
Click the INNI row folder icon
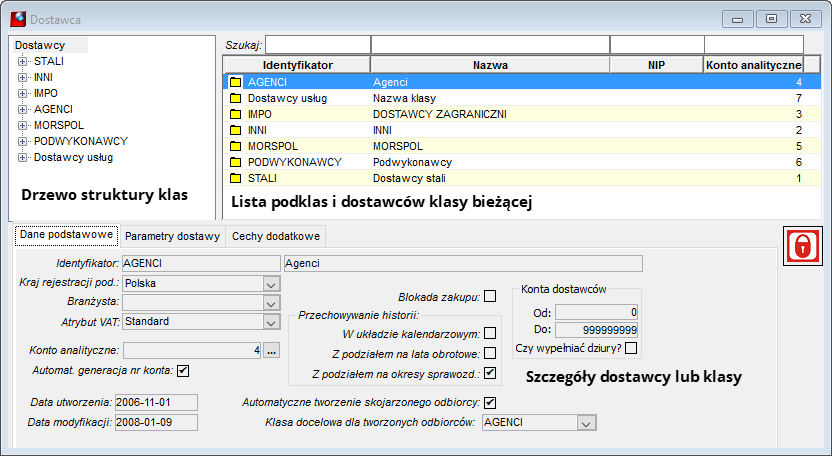click(236, 130)
